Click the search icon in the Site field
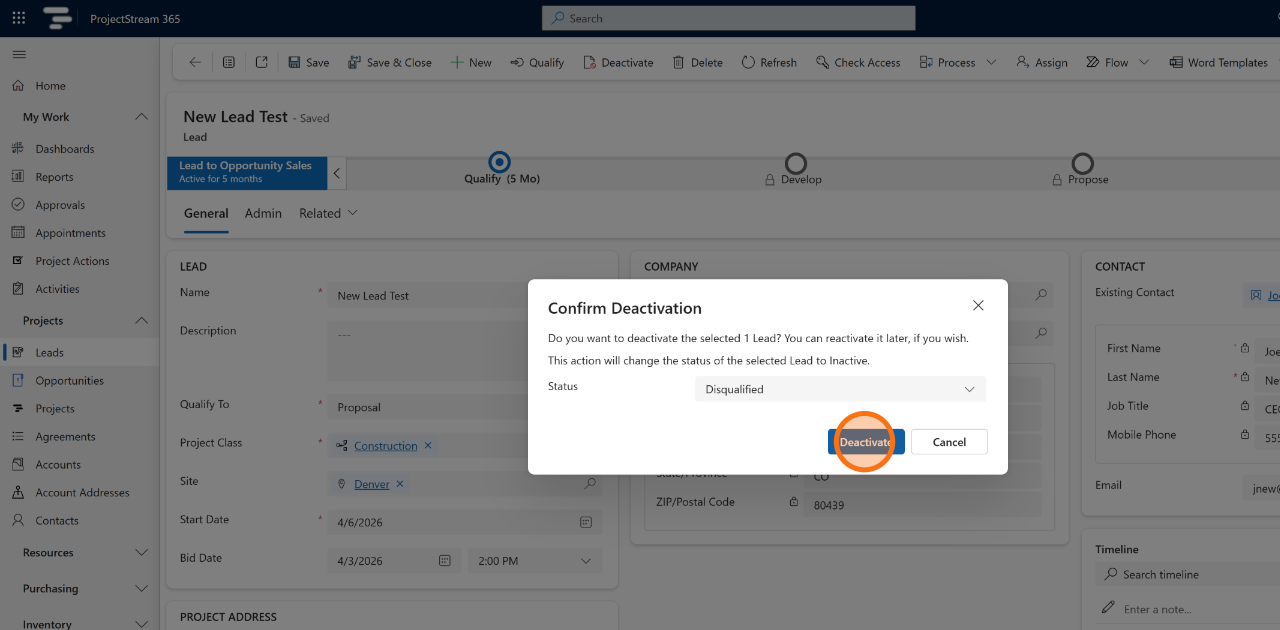1280x630 pixels. (x=590, y=484)
